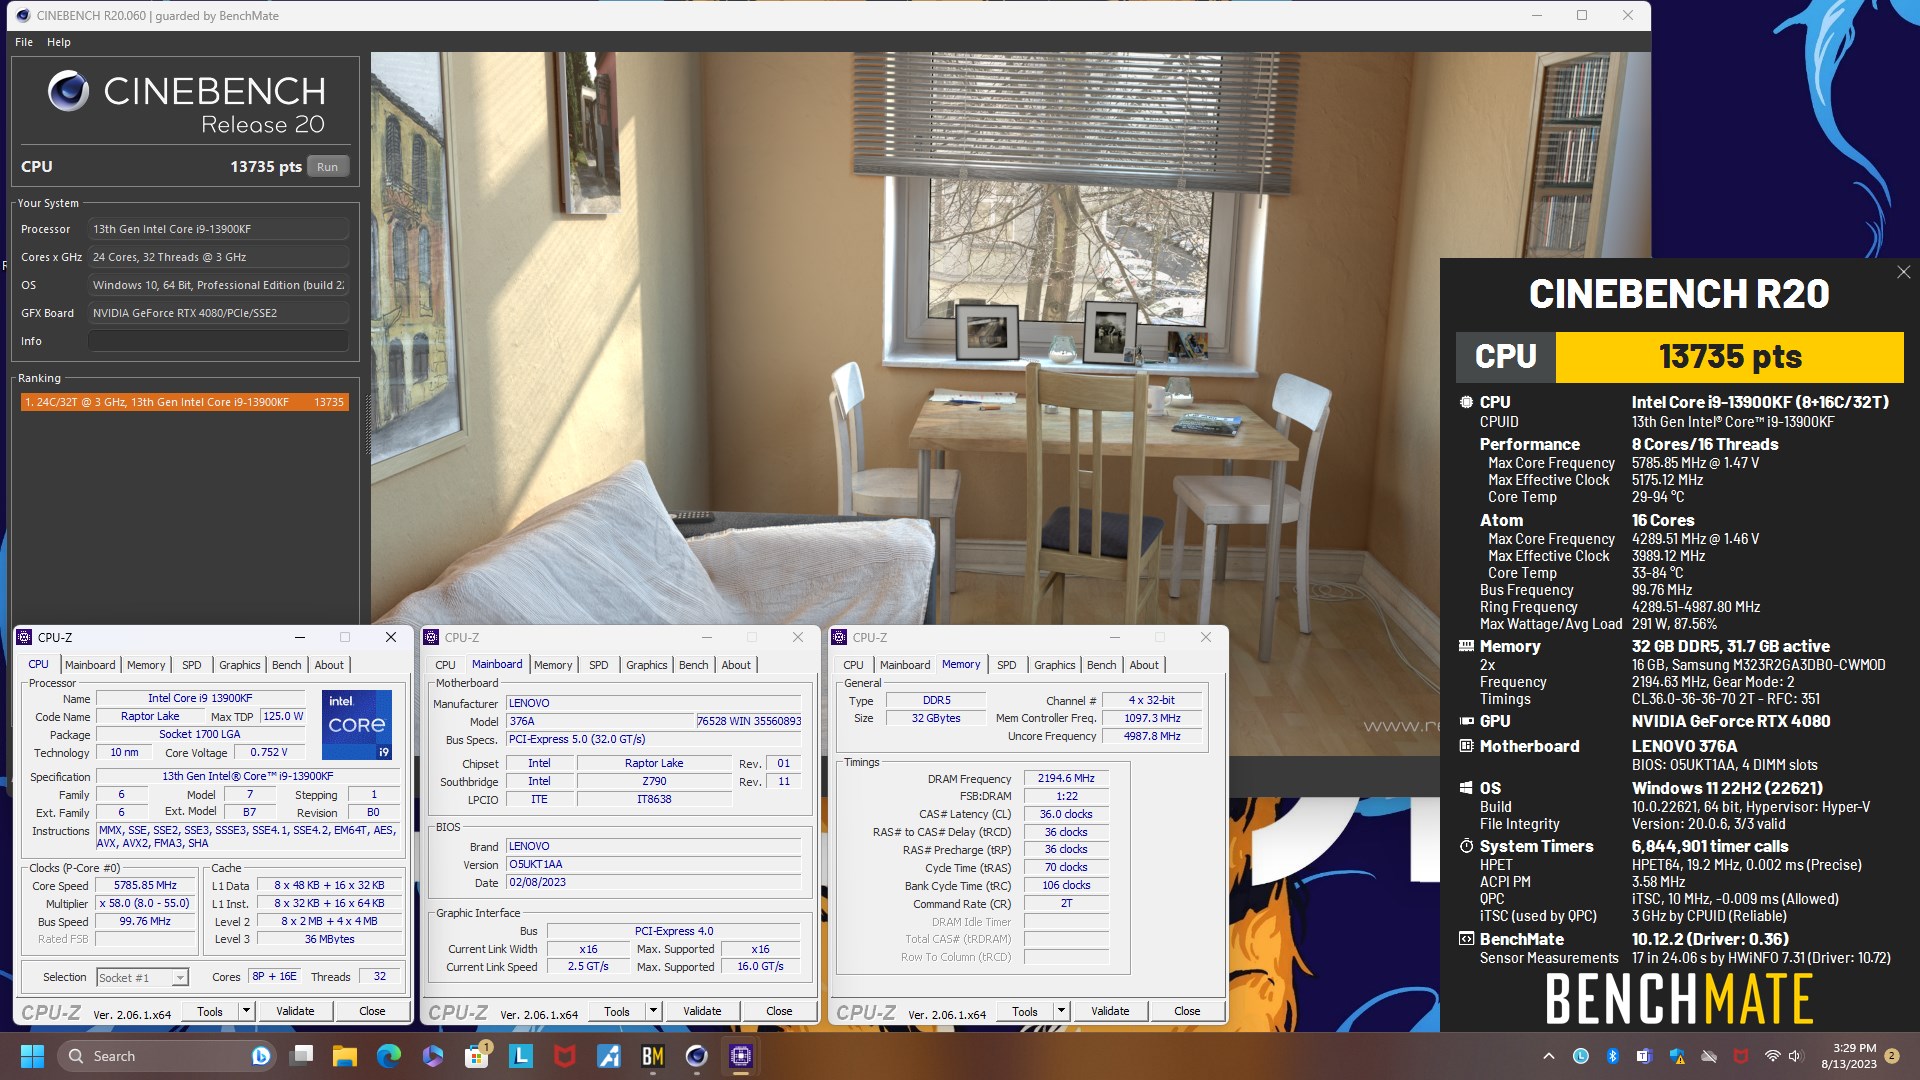
Task: Expand Tools arrow in second CPU-Z window
Action: coord(653,1011)
